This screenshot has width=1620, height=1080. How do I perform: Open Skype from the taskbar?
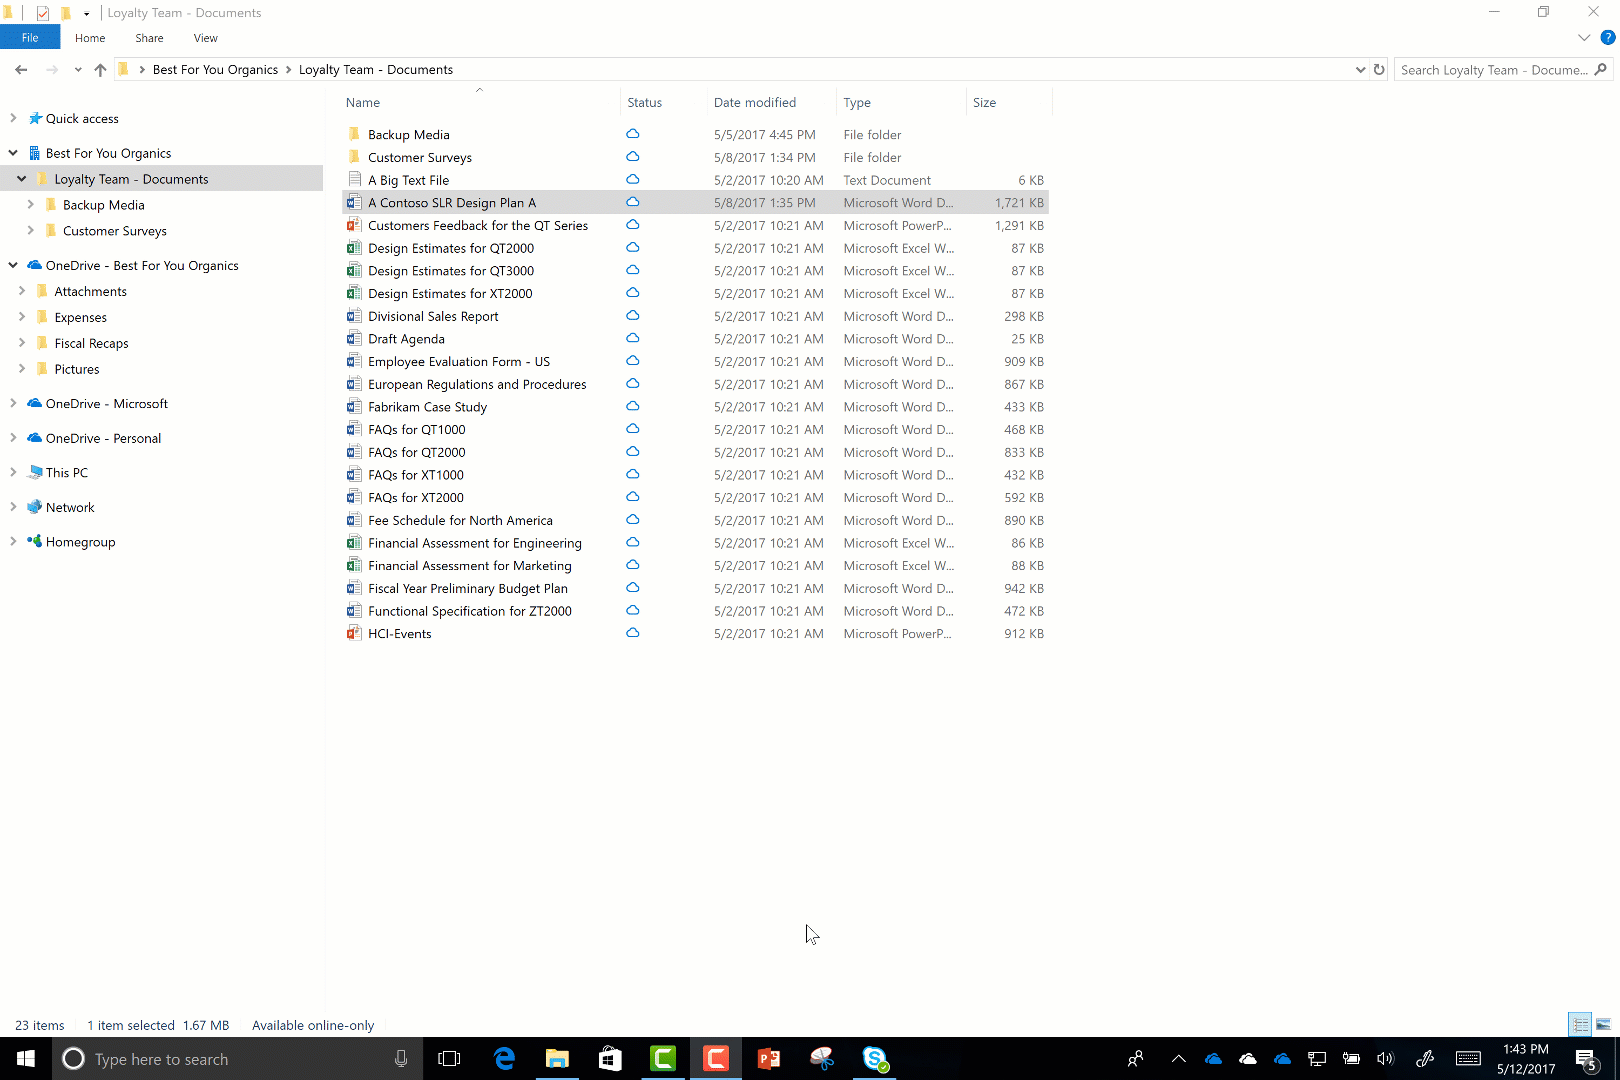875,1058
